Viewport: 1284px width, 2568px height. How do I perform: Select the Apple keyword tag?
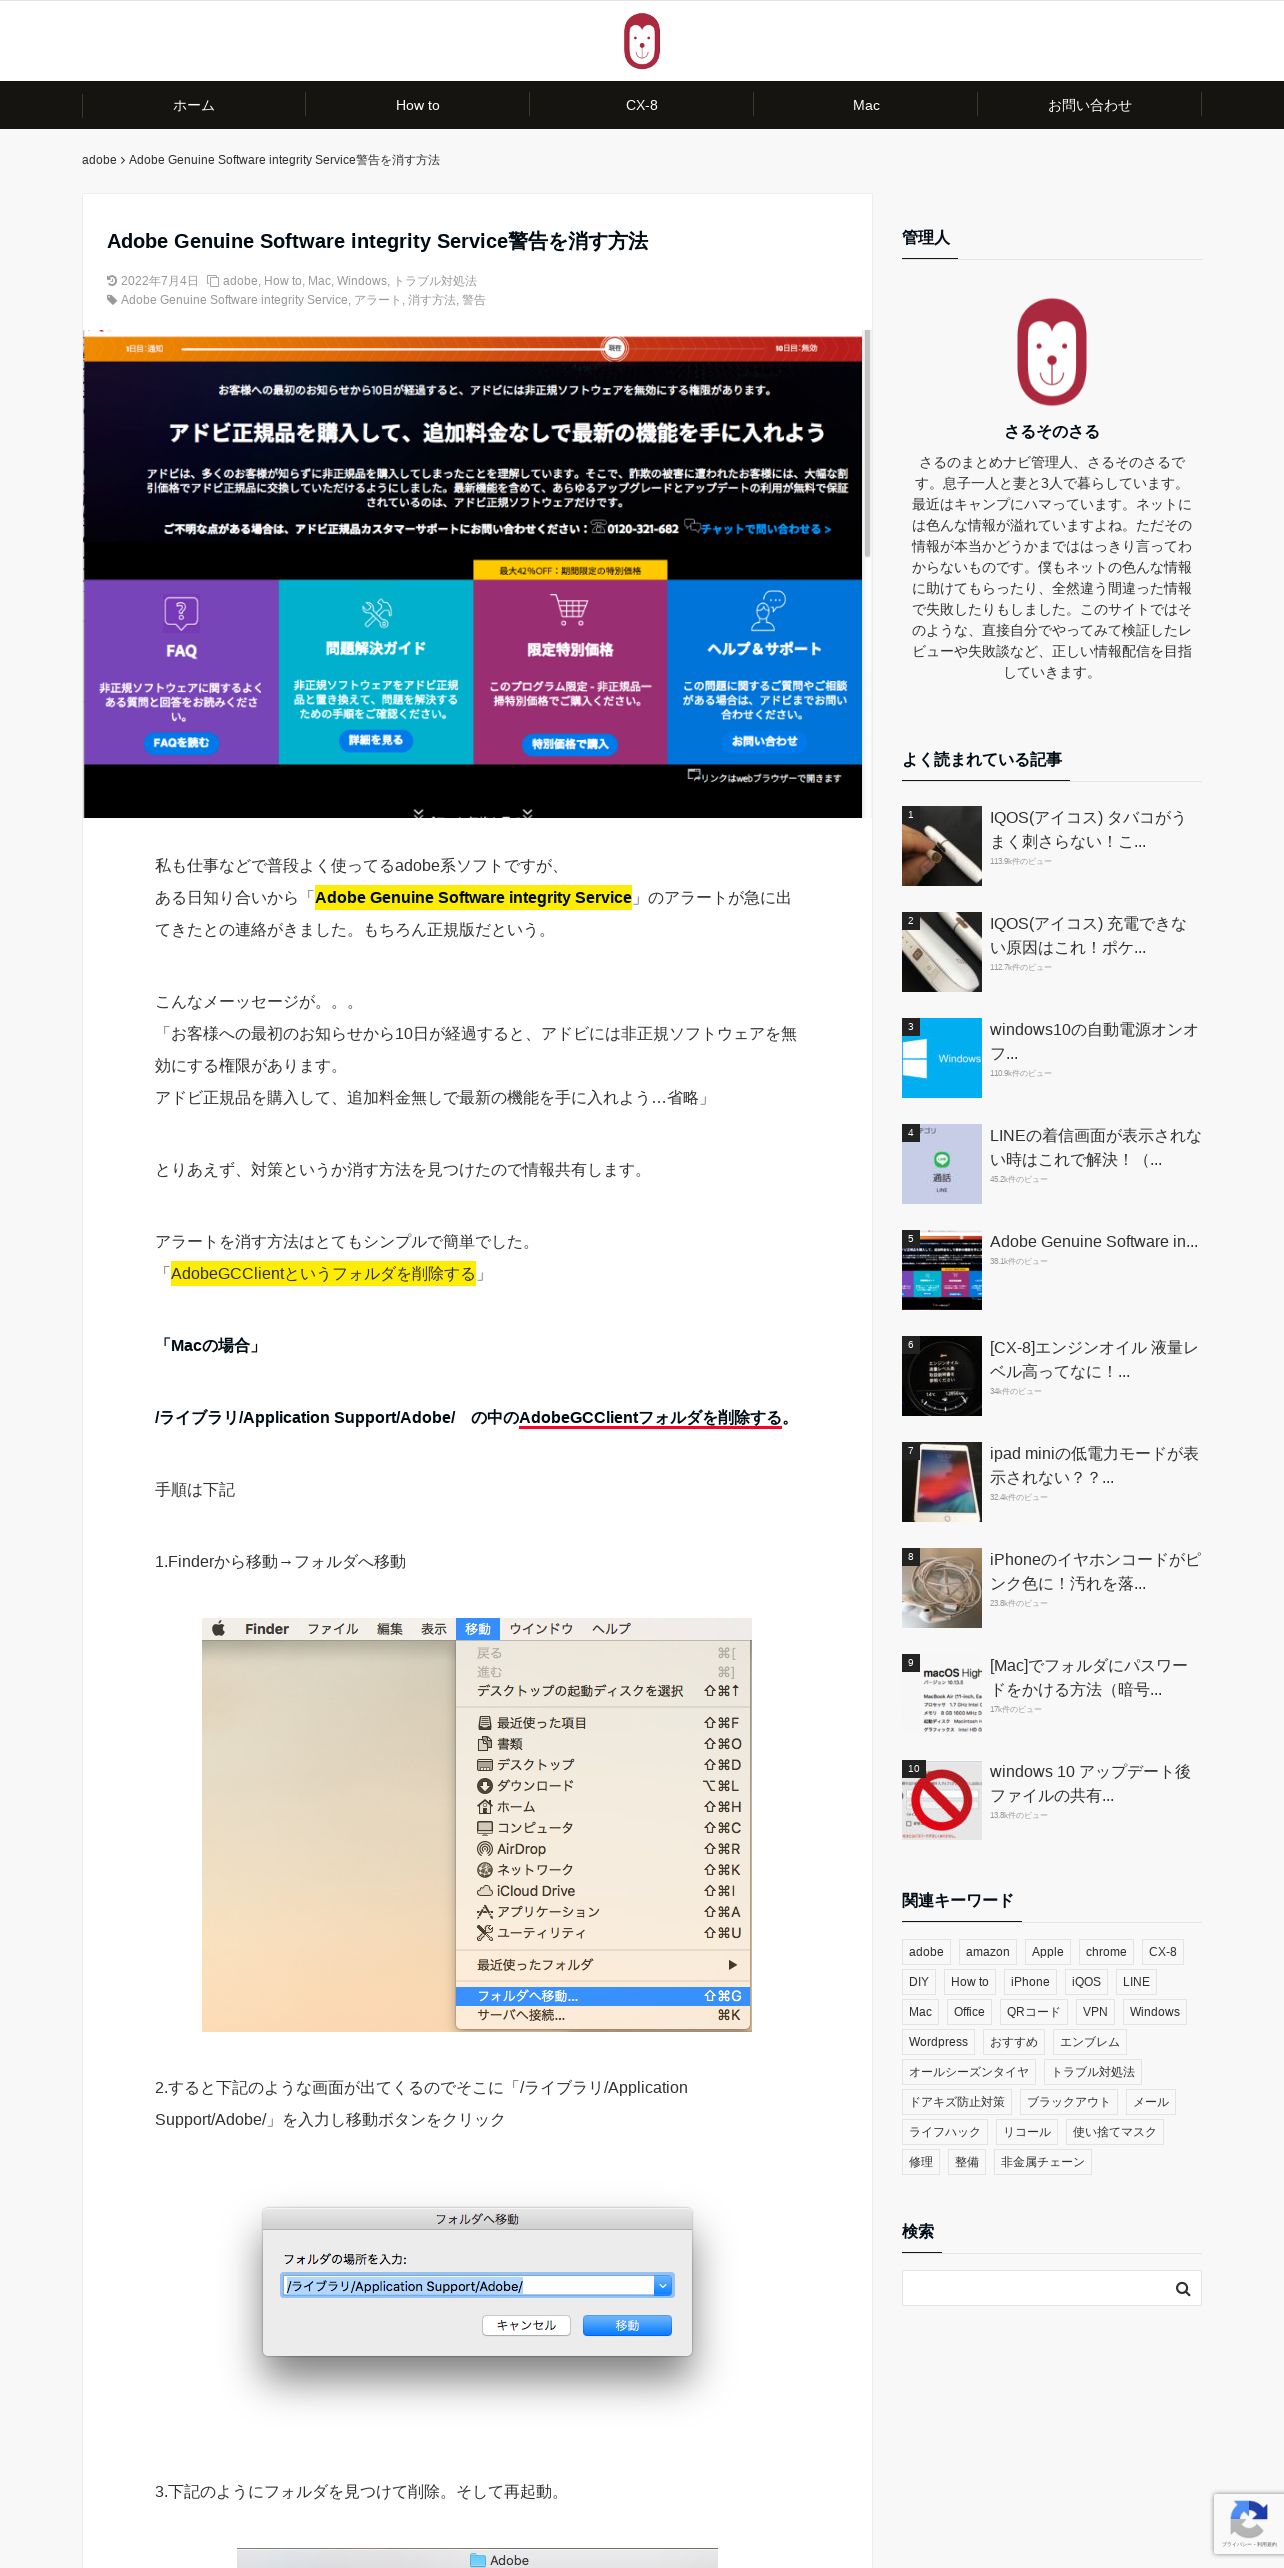click(x=1048, y=1952)
